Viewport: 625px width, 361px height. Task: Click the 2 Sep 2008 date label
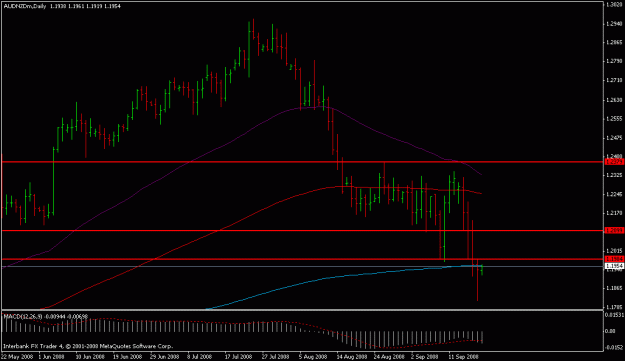coord(425,357)
